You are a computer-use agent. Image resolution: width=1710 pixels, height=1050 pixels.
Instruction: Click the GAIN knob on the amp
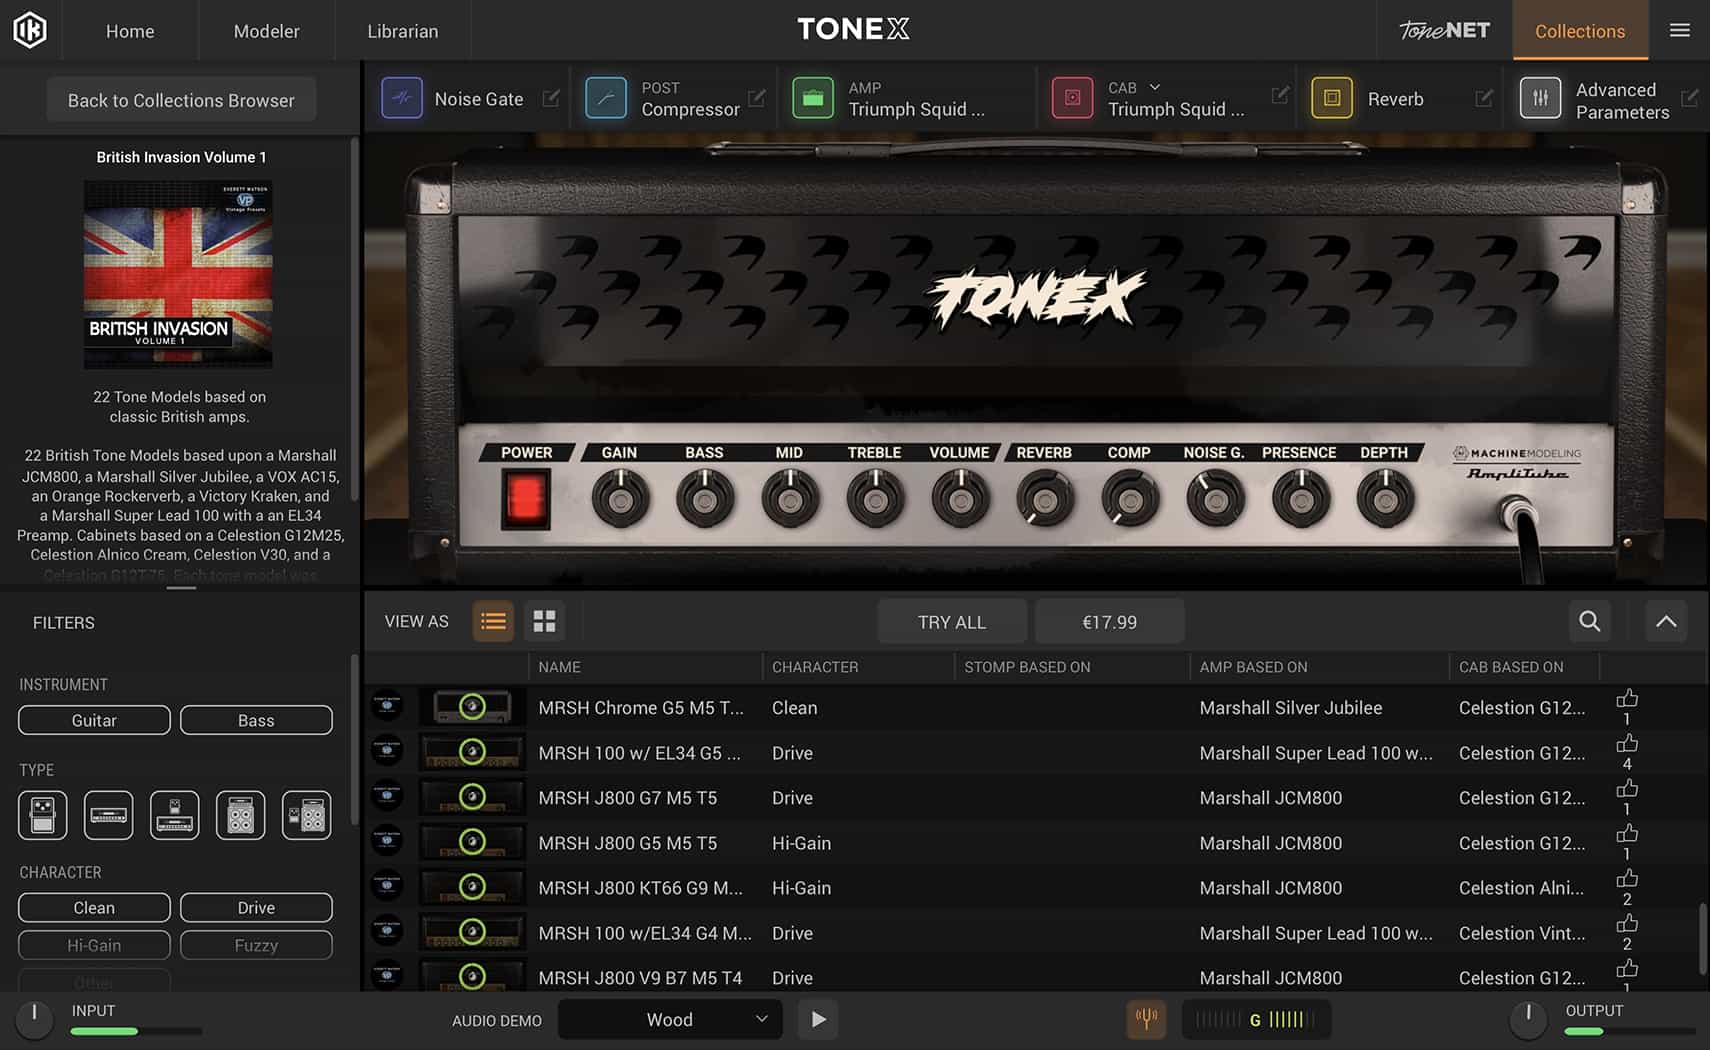pyautogui.click(x=620, y=498)
